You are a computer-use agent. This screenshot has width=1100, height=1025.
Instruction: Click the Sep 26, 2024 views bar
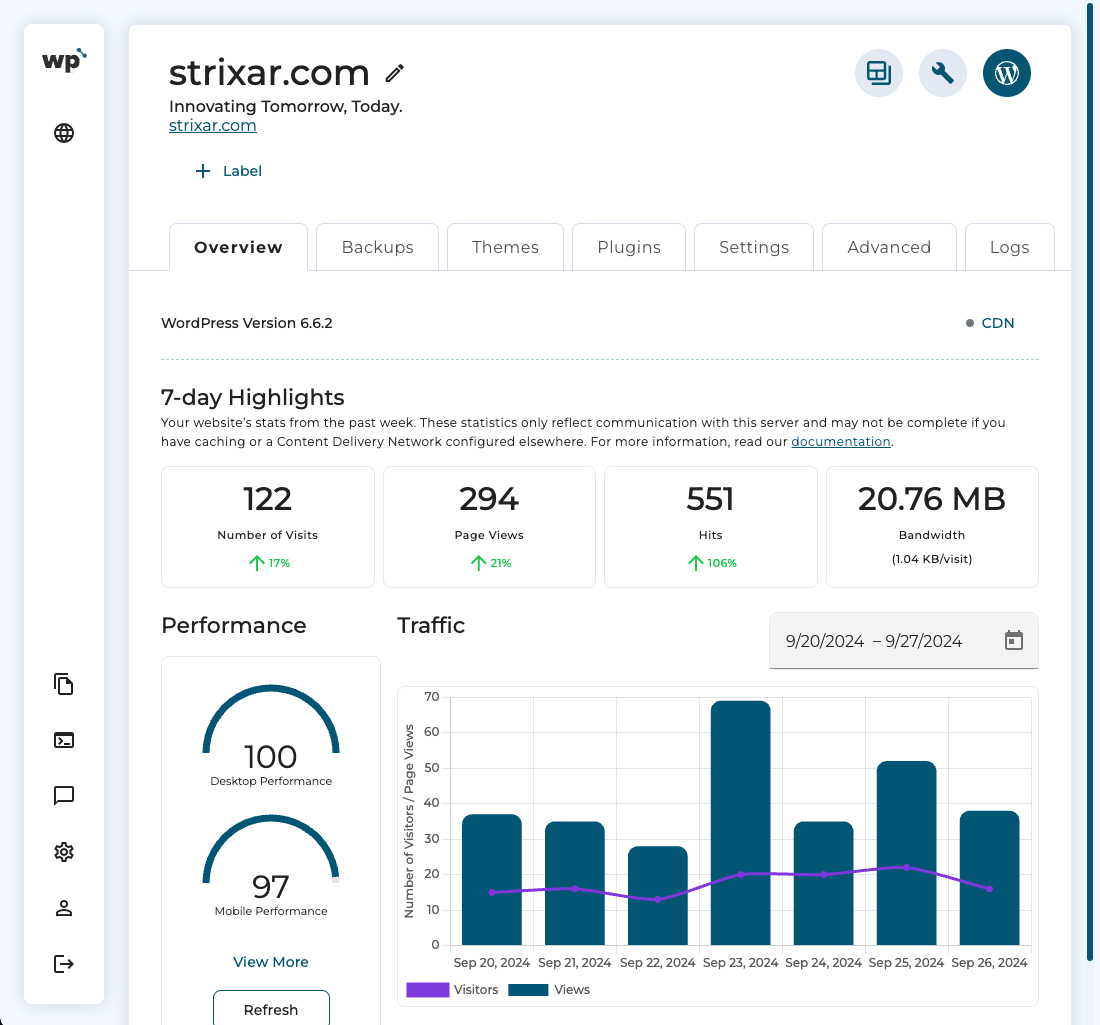coord(989,878)
